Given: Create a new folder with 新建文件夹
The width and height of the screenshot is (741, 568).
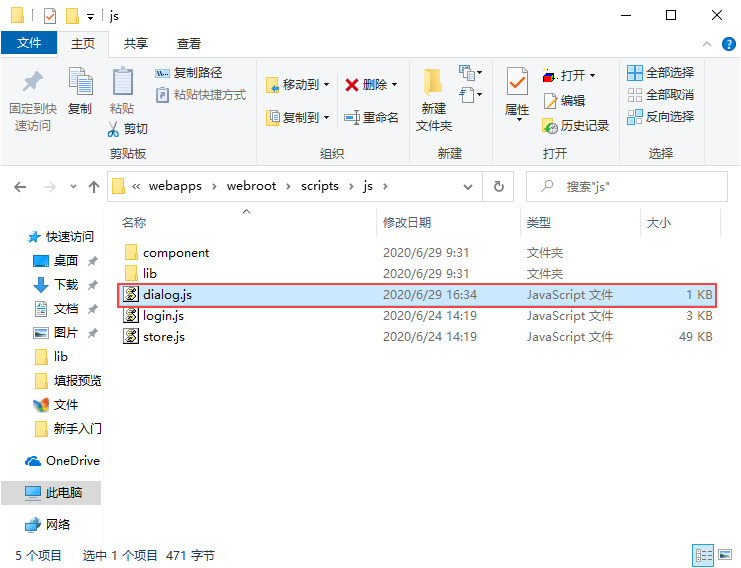Looking at the screenshot, I should pyautogui.click(x=433, y=99).
